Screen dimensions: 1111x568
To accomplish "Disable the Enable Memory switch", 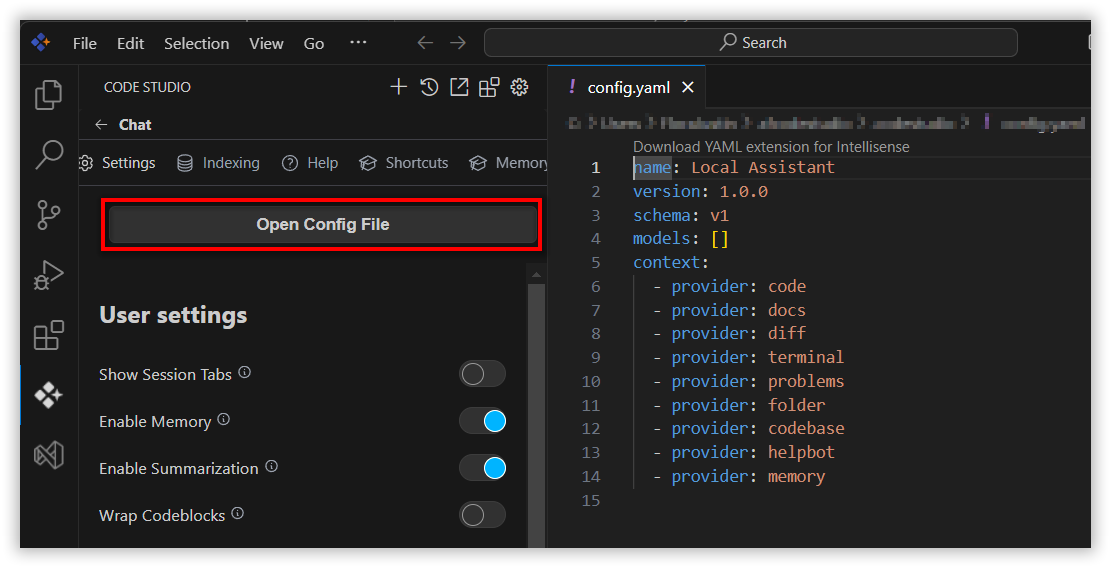I will (483, 421).
